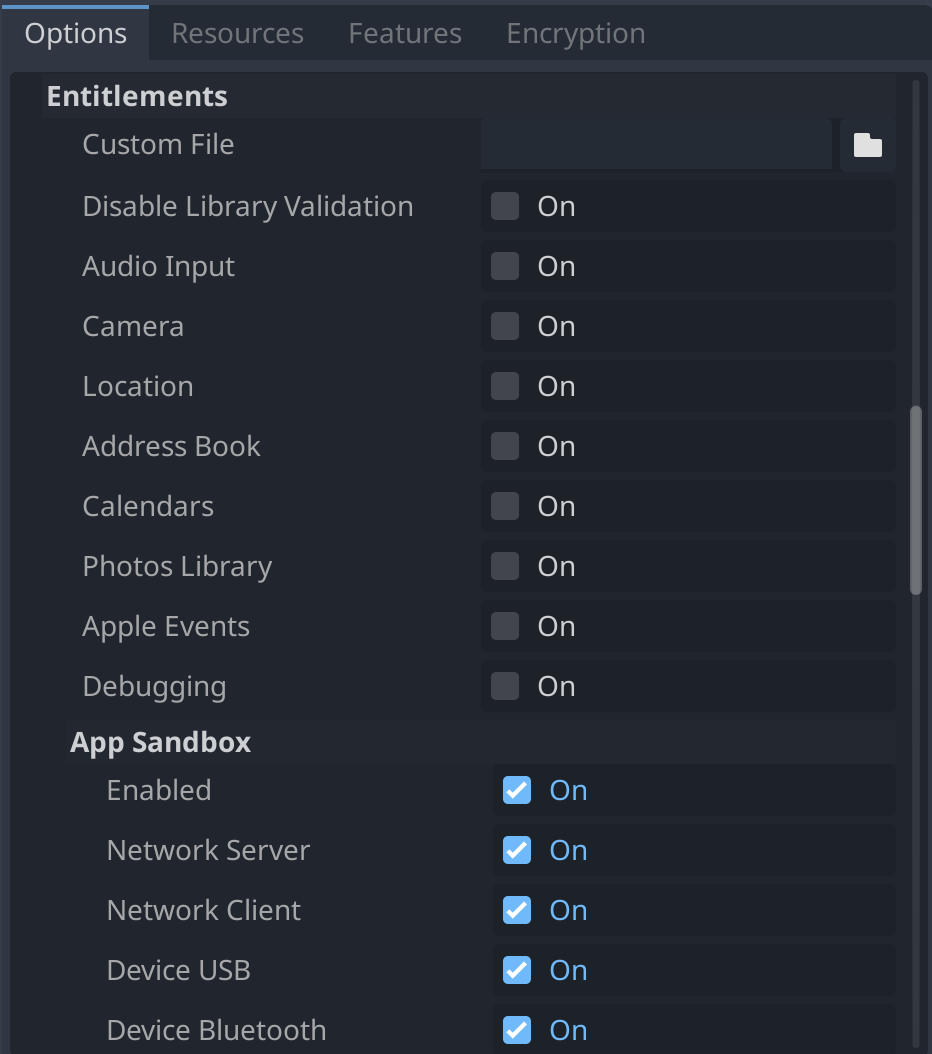The height and width of the screenshot is (1054, 932).
Task: Disable the Device USB option
Action: (517, 970)
